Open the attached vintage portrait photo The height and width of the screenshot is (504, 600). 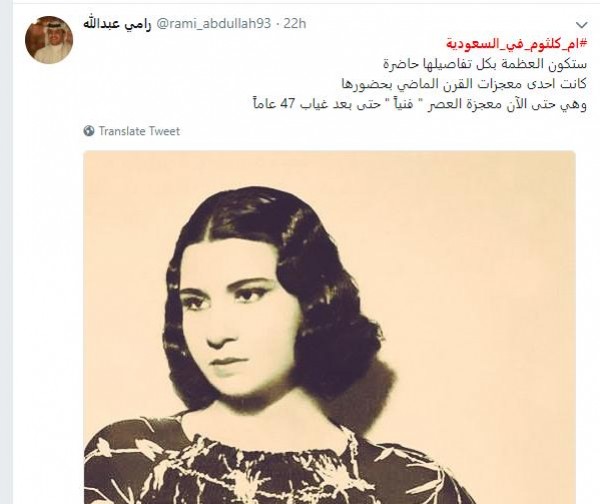coord(329,327)
